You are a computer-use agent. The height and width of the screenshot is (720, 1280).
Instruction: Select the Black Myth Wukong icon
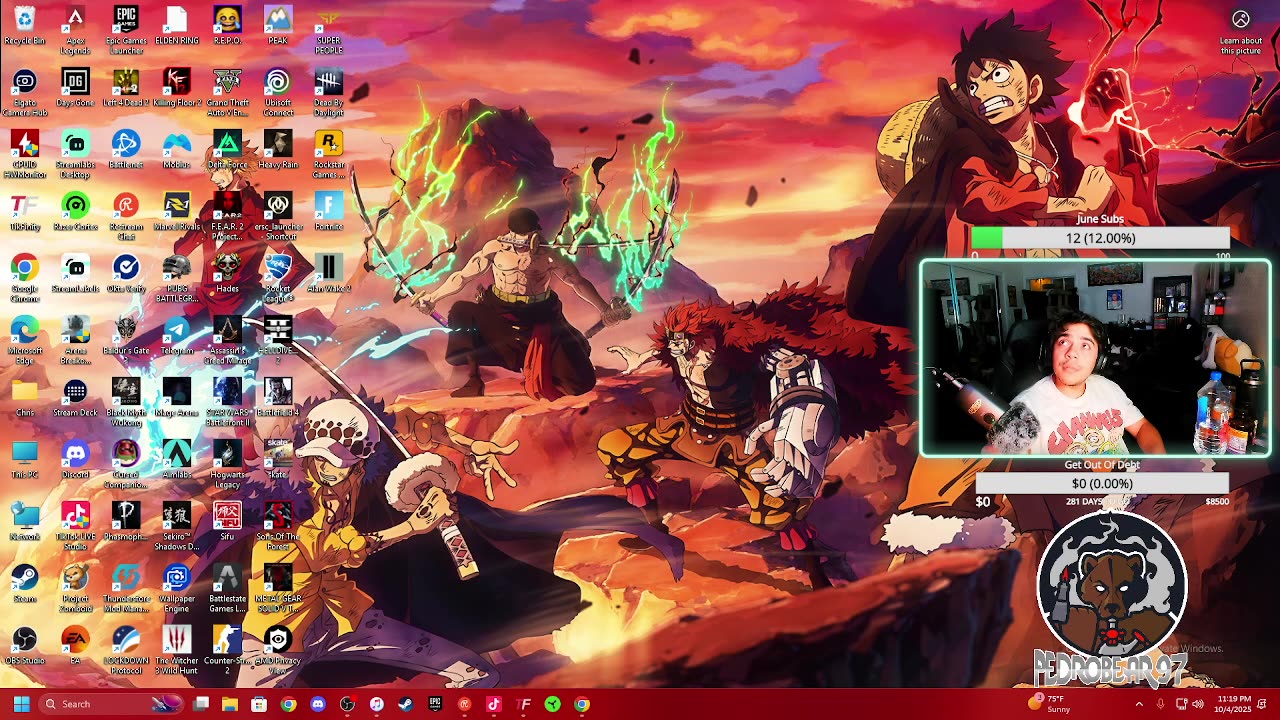126,402
